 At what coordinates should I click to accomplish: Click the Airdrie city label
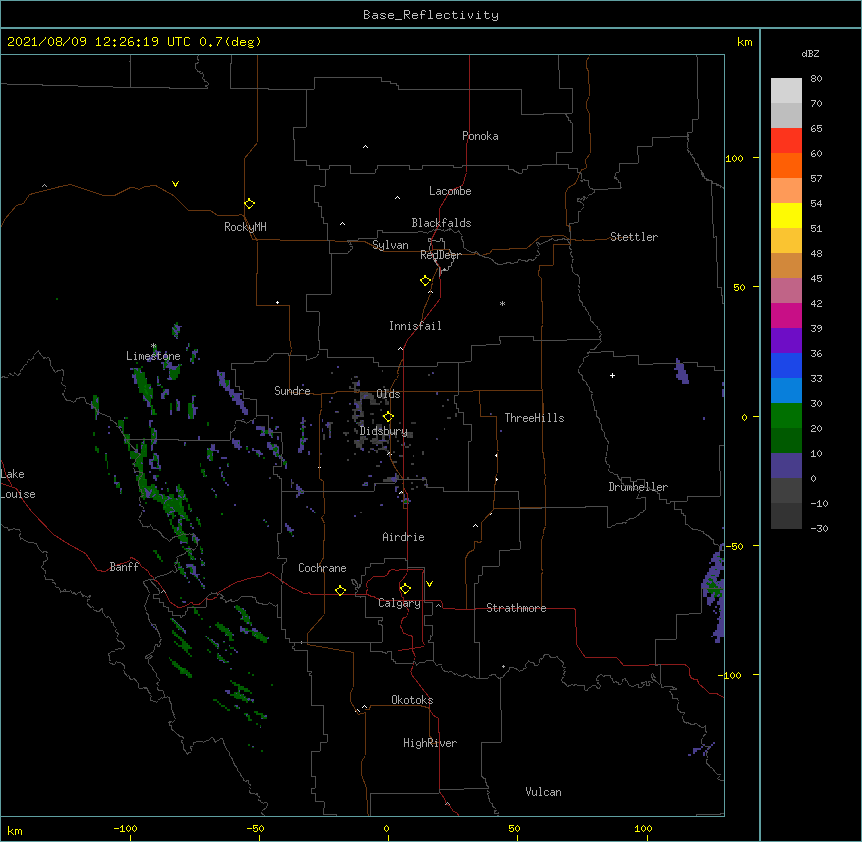click(404, 537)
